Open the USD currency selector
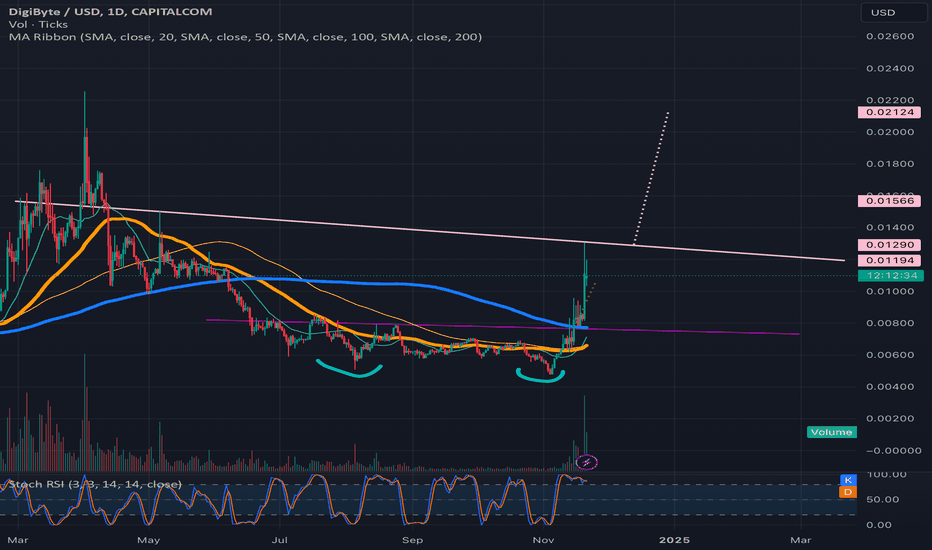This screenshot has width=932, height=550. 894,12
